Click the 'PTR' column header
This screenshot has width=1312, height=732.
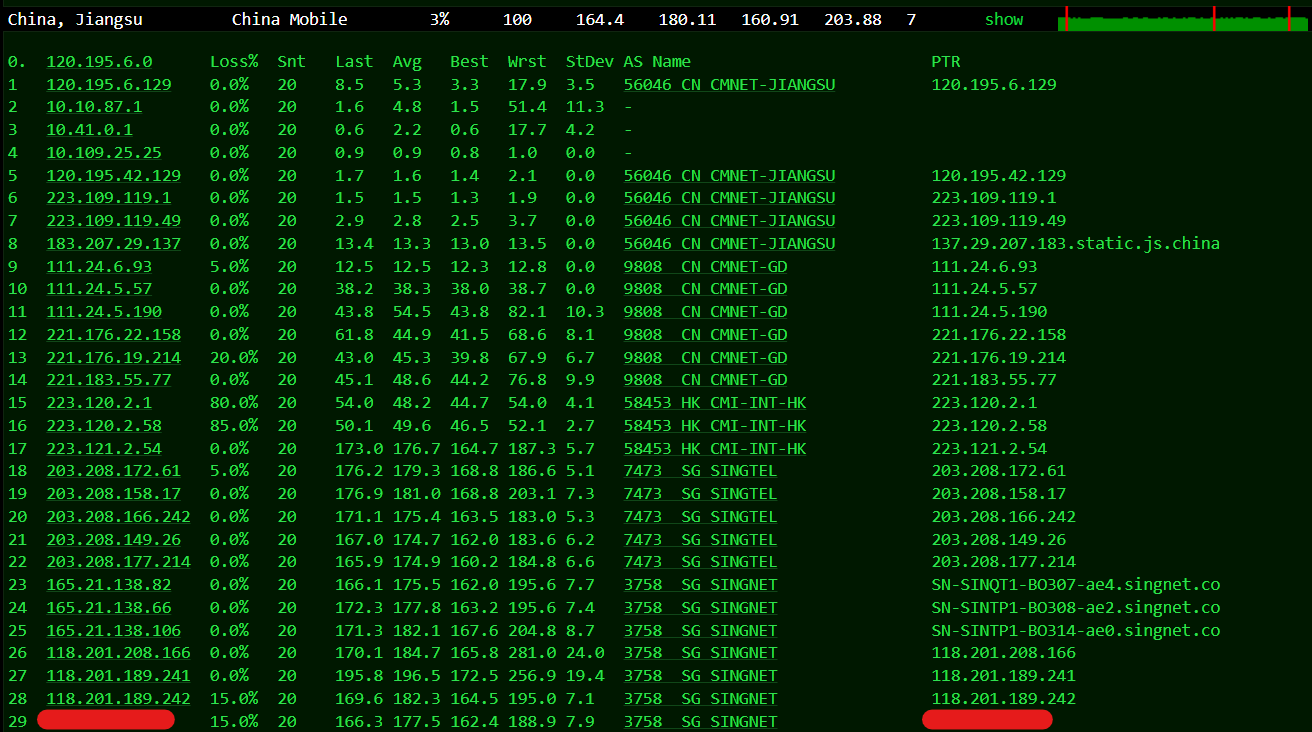946,62
